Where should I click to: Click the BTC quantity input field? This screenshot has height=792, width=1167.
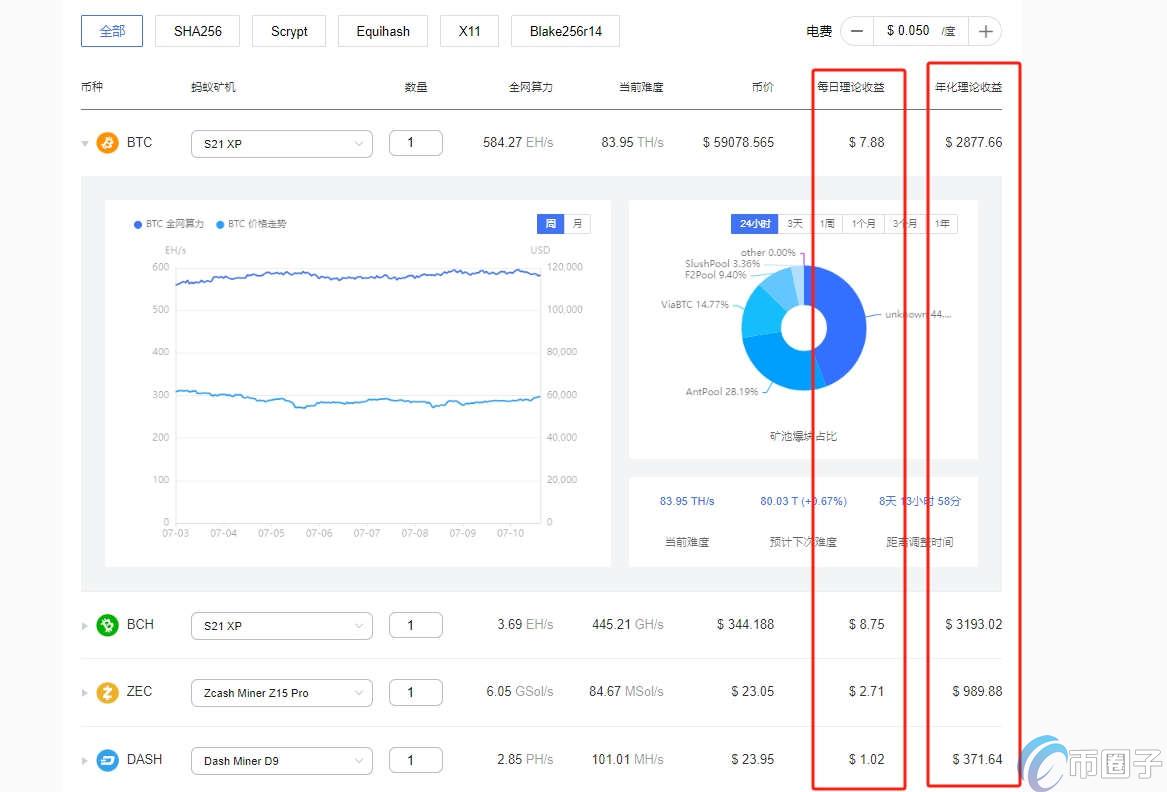pos(416,143)
